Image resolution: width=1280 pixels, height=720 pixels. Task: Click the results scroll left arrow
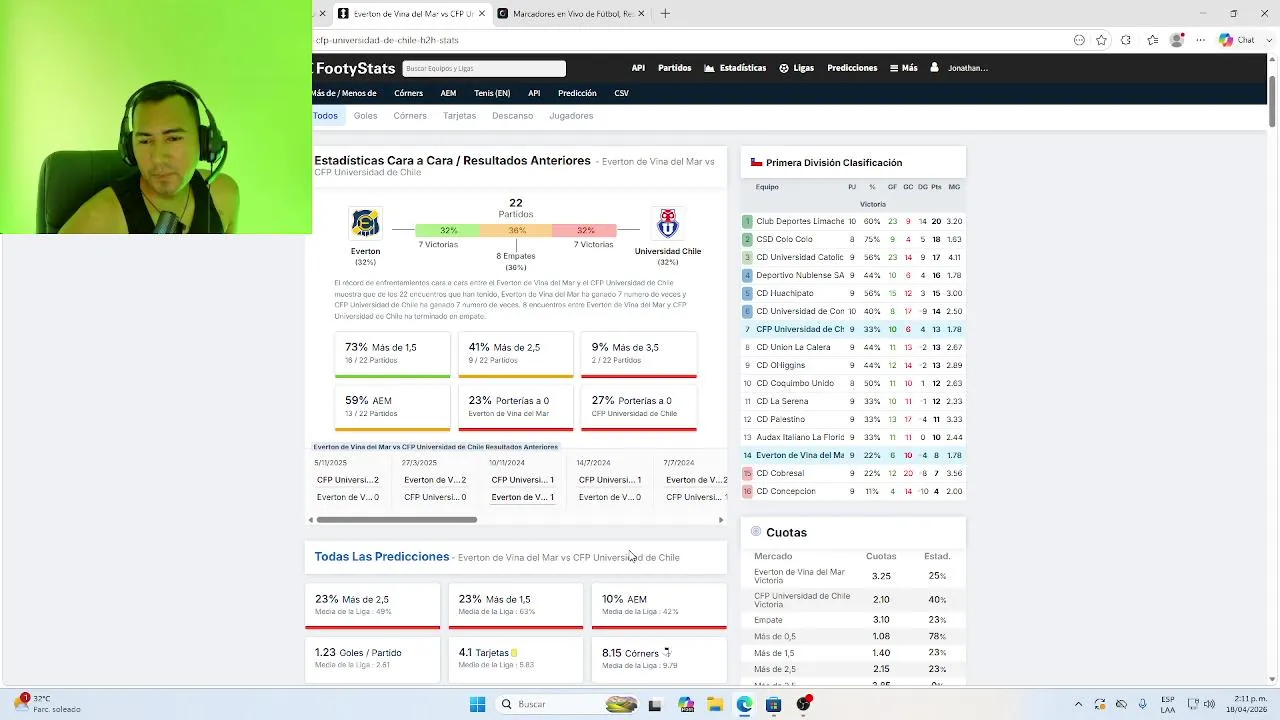point(311,520)
